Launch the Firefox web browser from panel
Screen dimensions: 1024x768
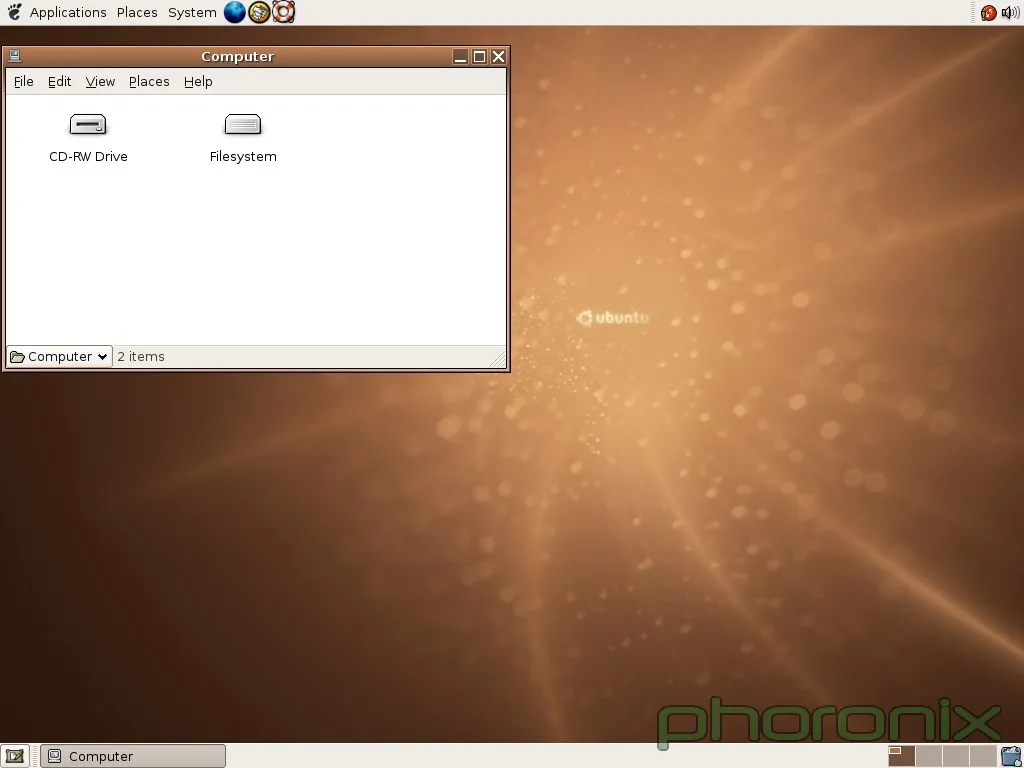[x=234, y=12]
